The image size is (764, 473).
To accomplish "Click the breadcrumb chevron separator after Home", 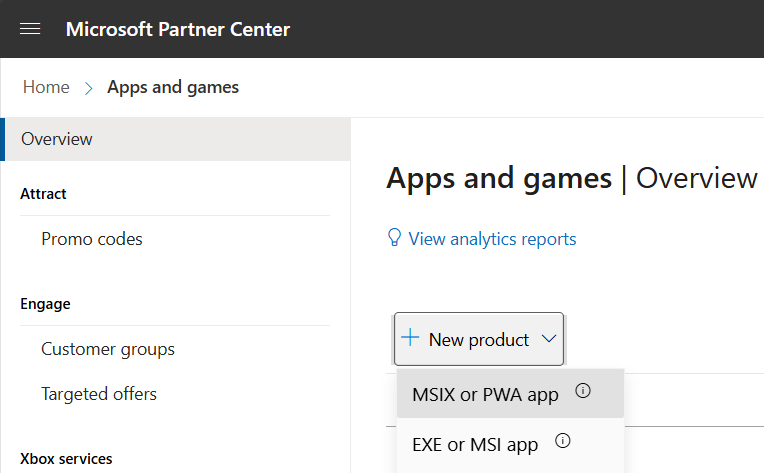I will point(89,88).
